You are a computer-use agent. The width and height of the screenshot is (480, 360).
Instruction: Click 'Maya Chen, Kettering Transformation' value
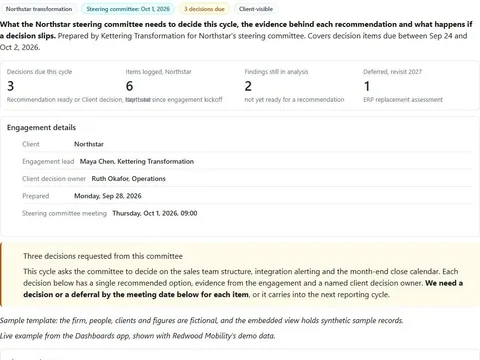point(137,162)
